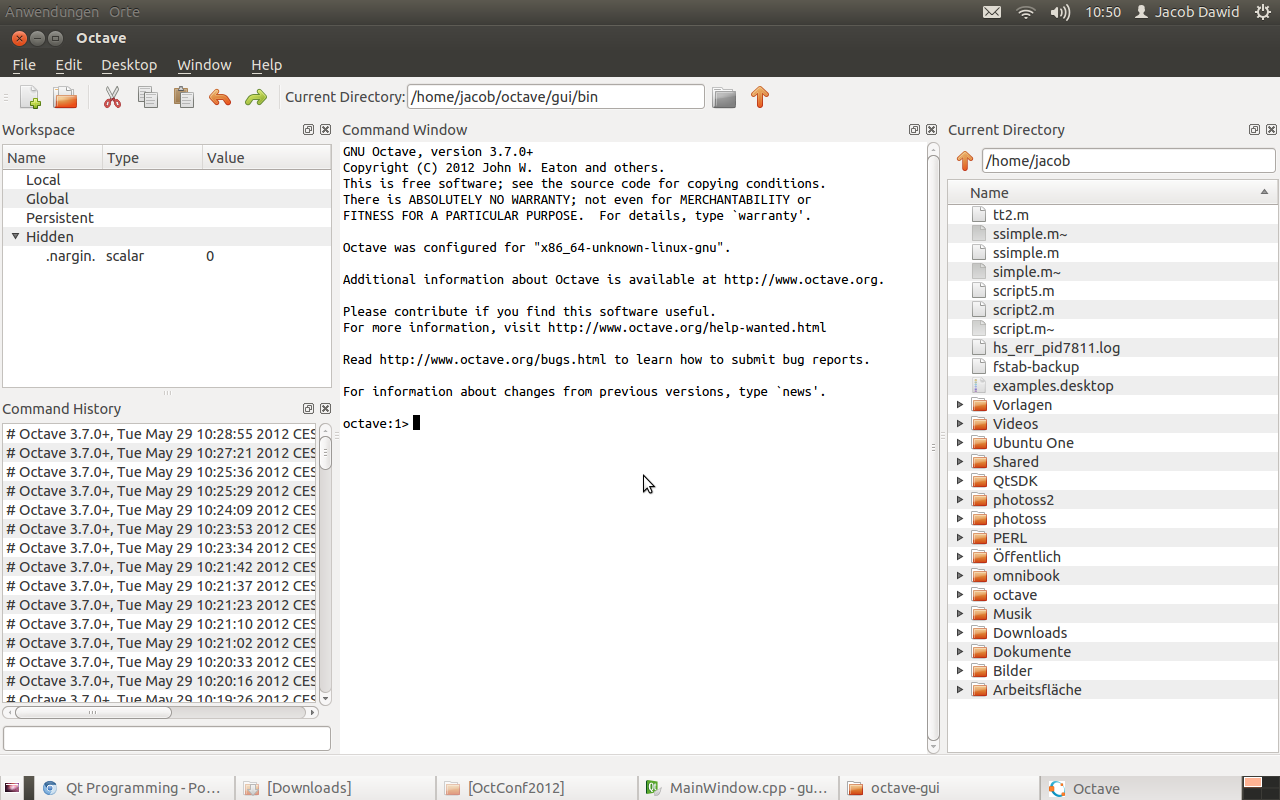Select the Persistent workspace scope row

click(167, 218)
